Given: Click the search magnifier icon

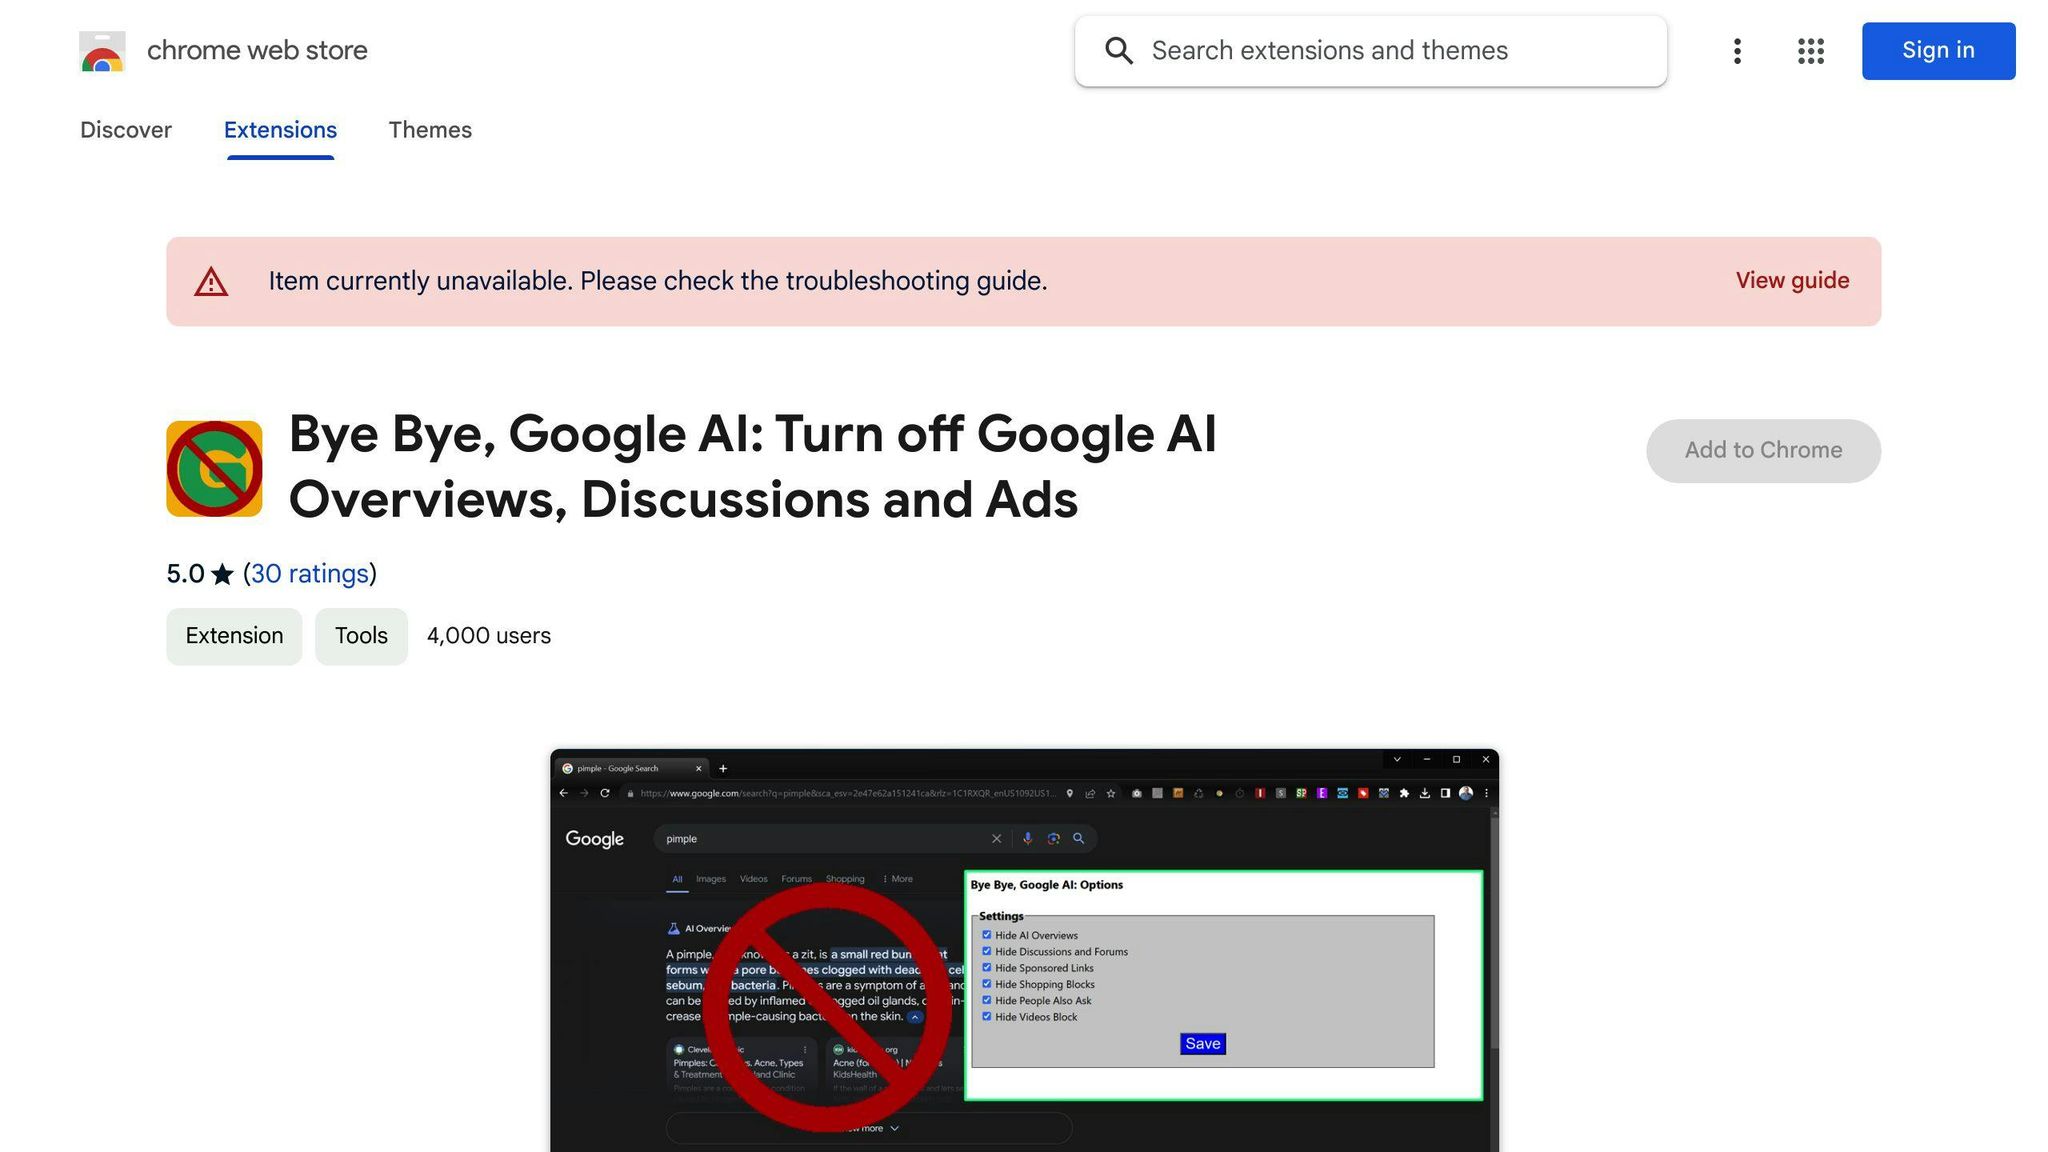Looking at the screenshot, I should (x=1119, y=51).
